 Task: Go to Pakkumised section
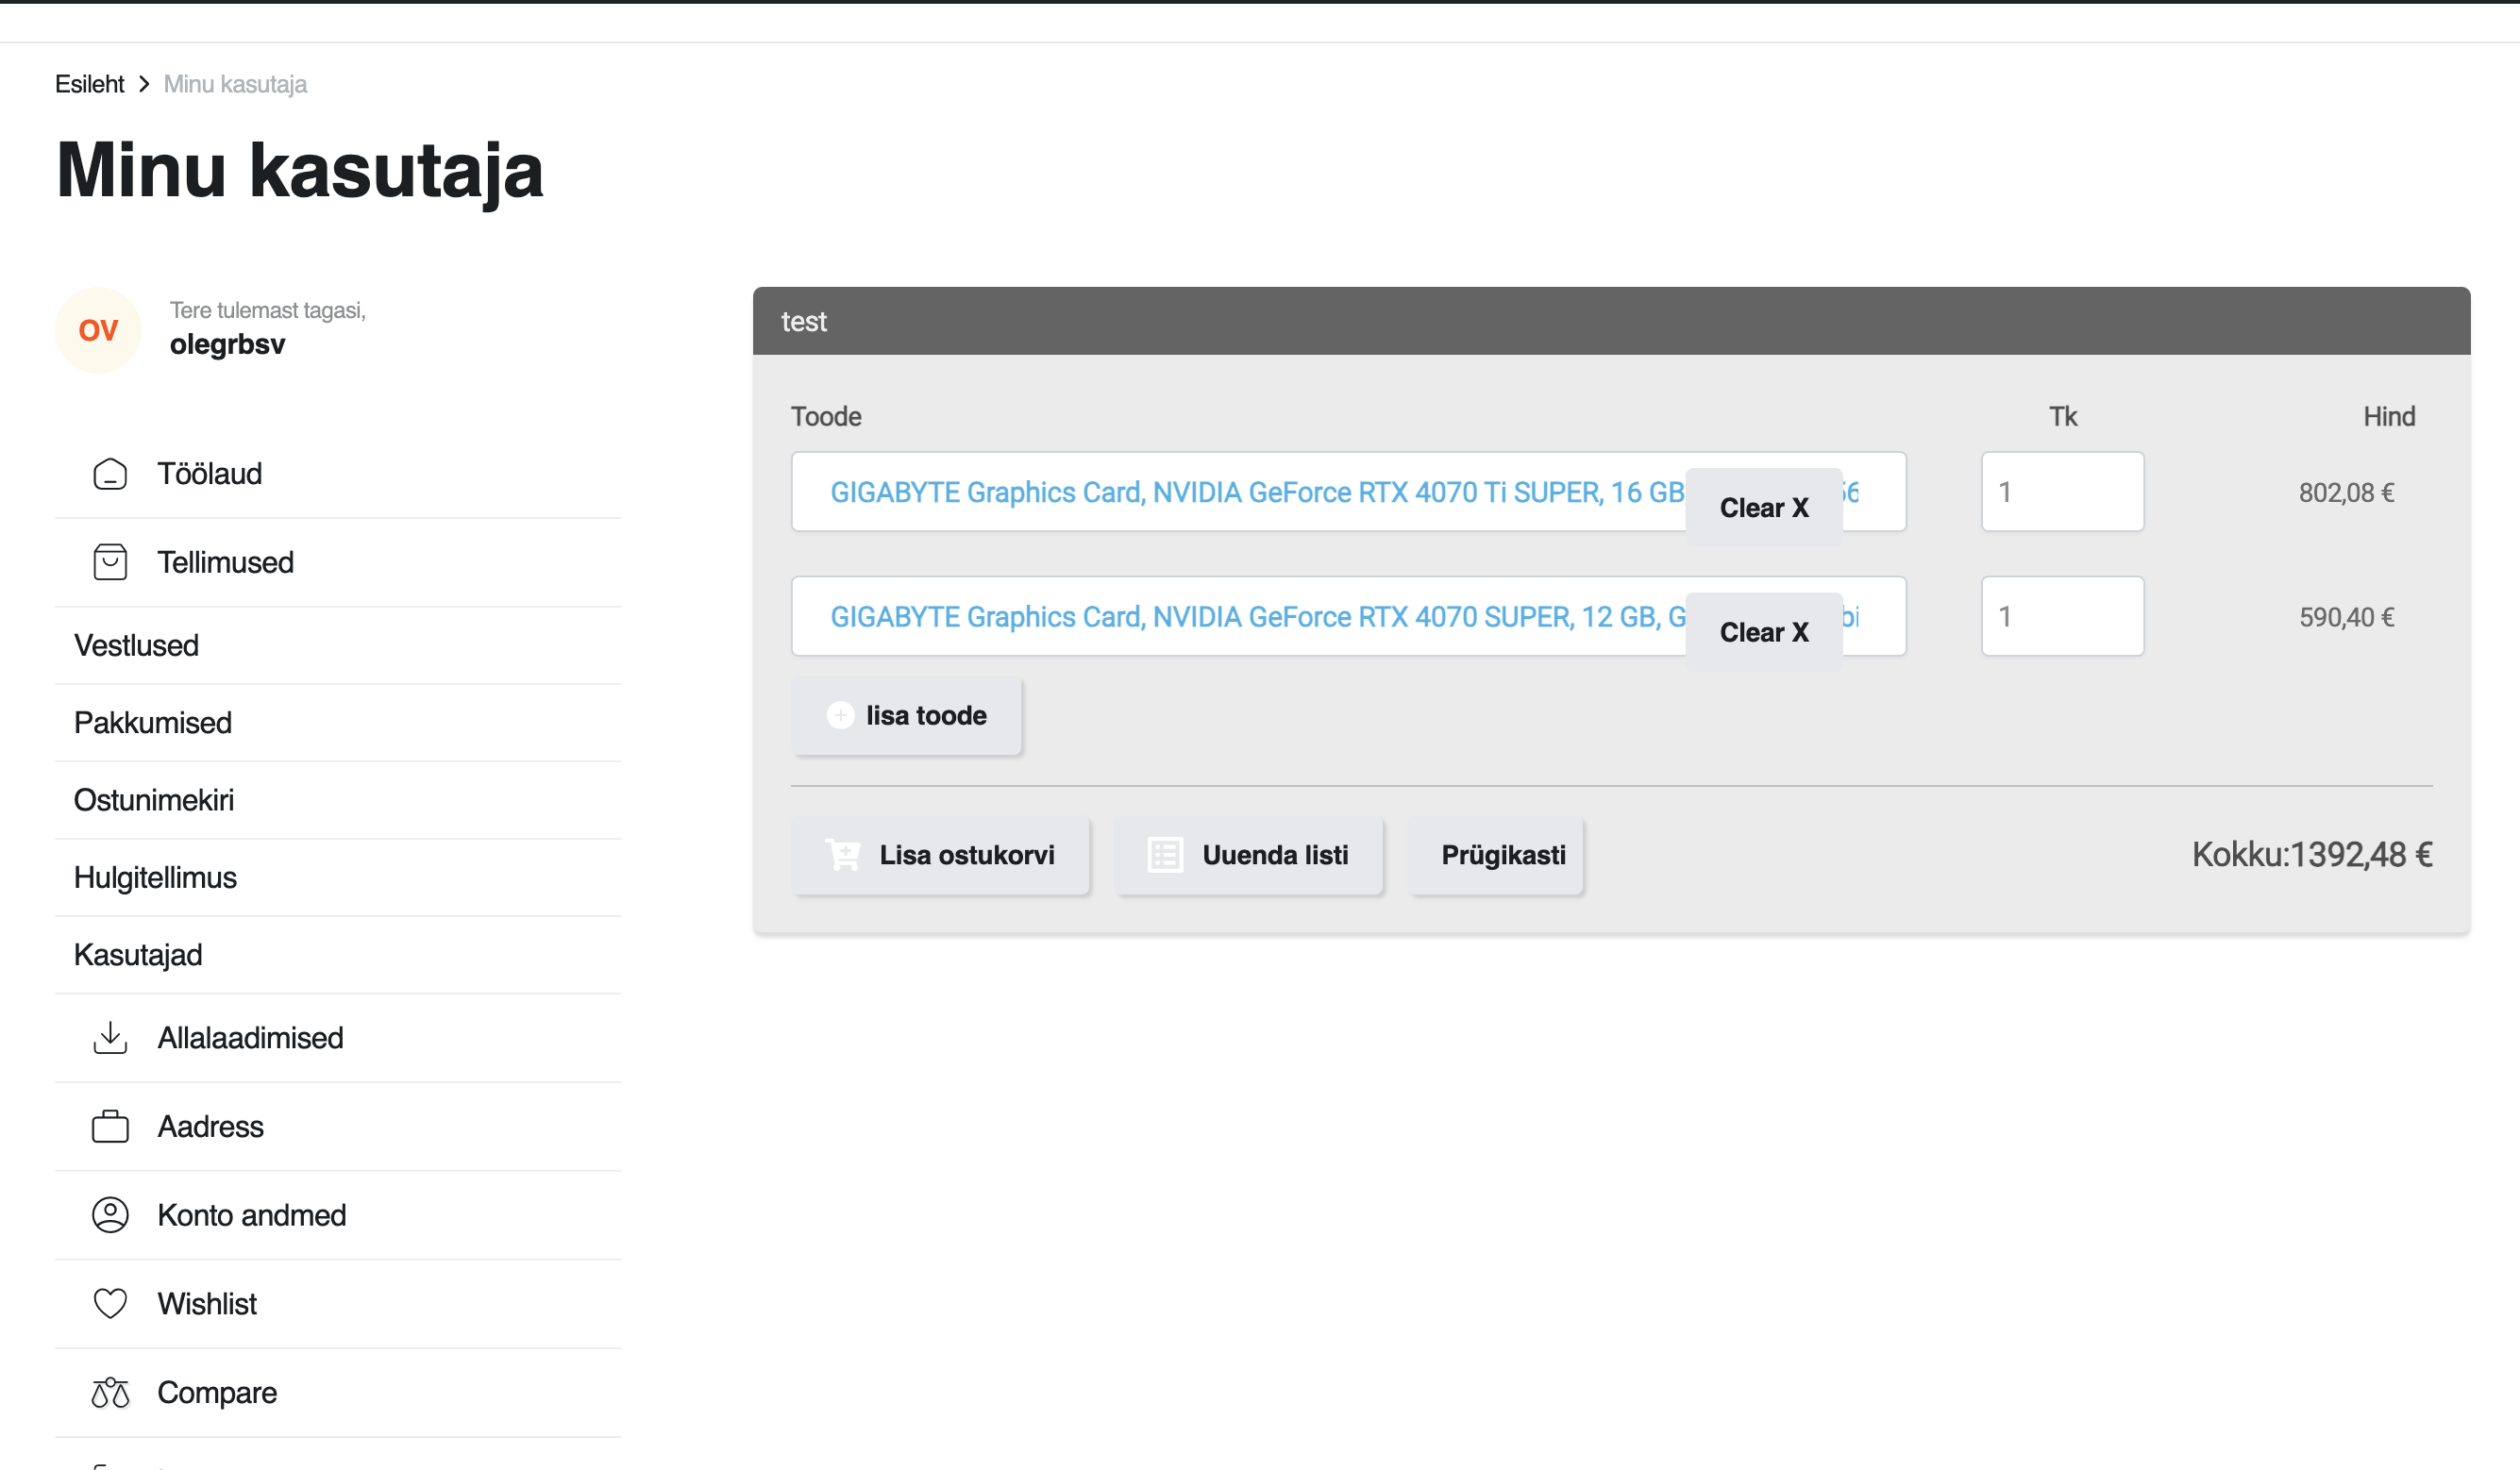[x=338, y=723]
